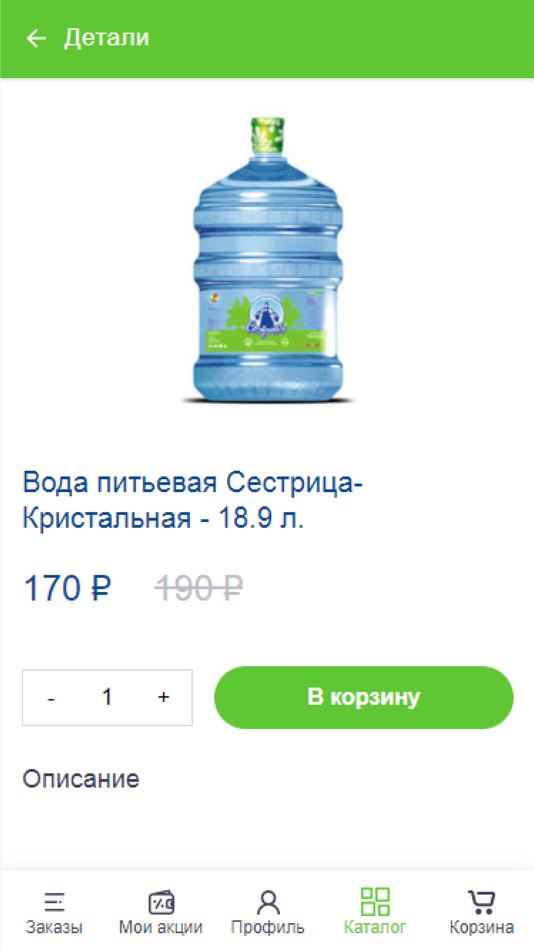Add item with В корзину button
Screen dimensions: 534x950
tap(364, 697)
